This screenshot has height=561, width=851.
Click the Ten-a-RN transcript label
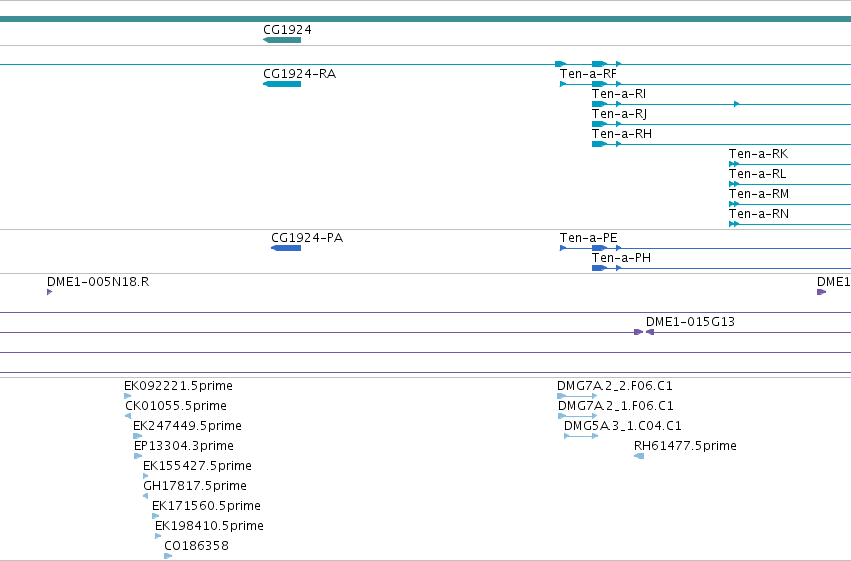point(759,214)
